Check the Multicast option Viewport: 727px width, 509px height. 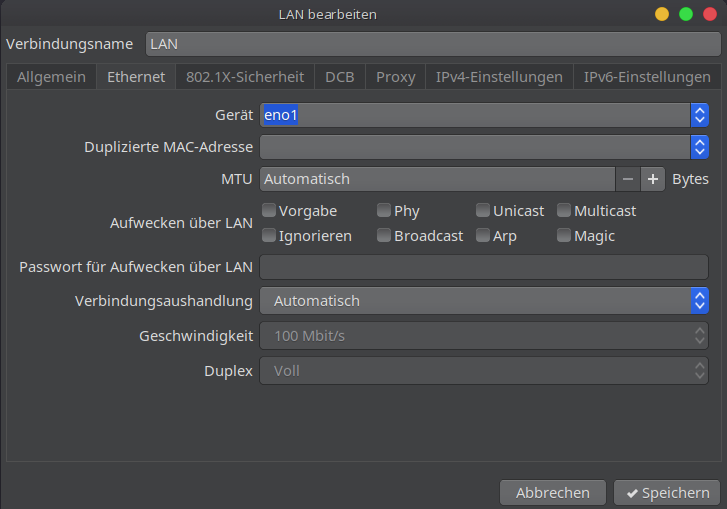coord(564,211)
